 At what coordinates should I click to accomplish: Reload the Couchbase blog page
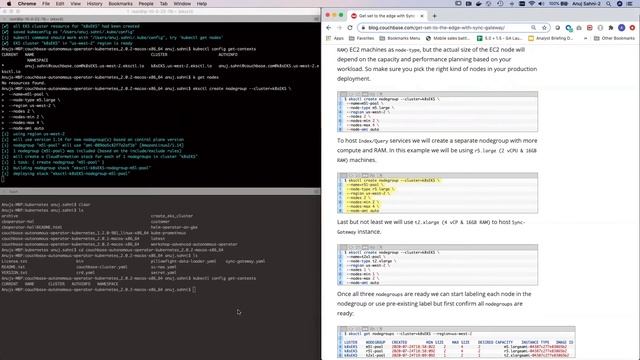pos(350,27)
